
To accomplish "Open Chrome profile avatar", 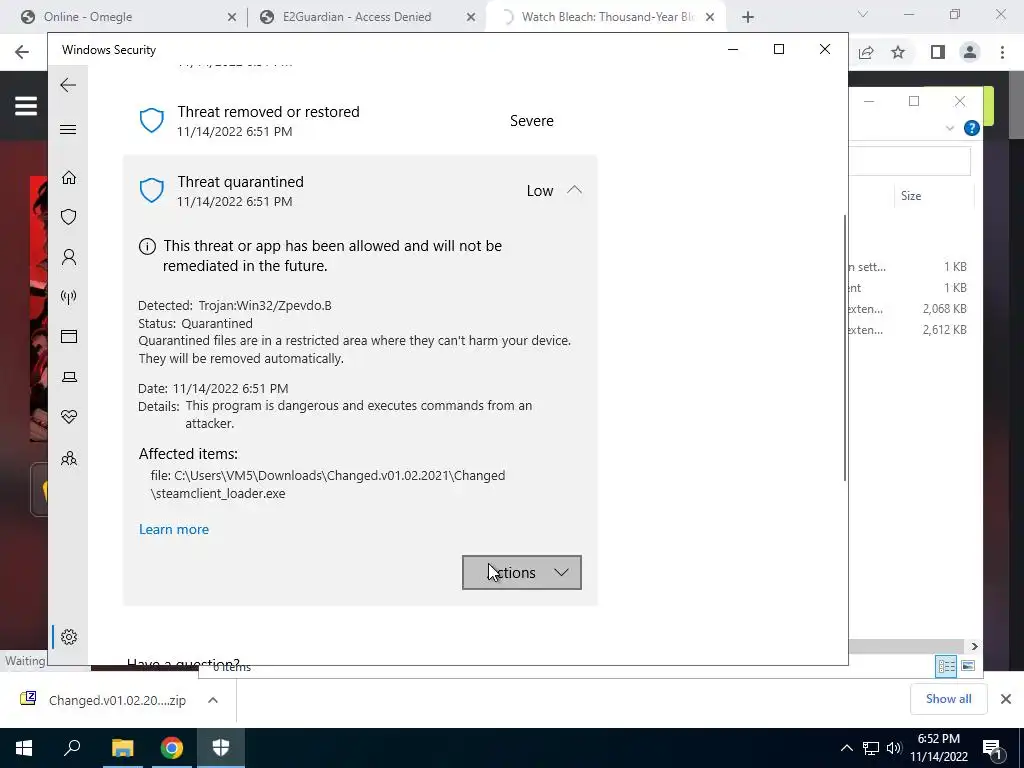I will [970, 52].
